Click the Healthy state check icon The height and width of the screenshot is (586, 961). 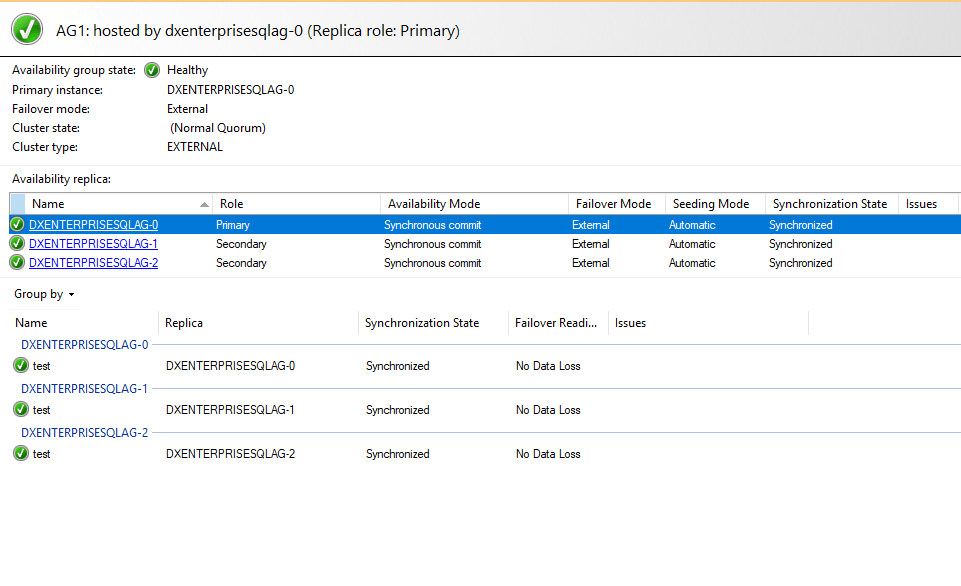click(x=151, y=70)
